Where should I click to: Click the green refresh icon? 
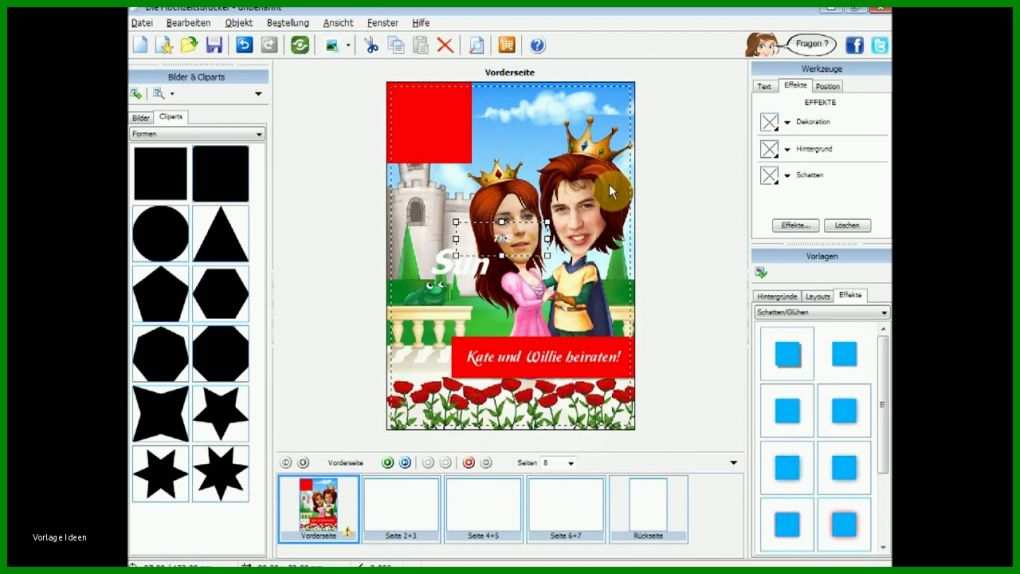(x=300, y=45)
